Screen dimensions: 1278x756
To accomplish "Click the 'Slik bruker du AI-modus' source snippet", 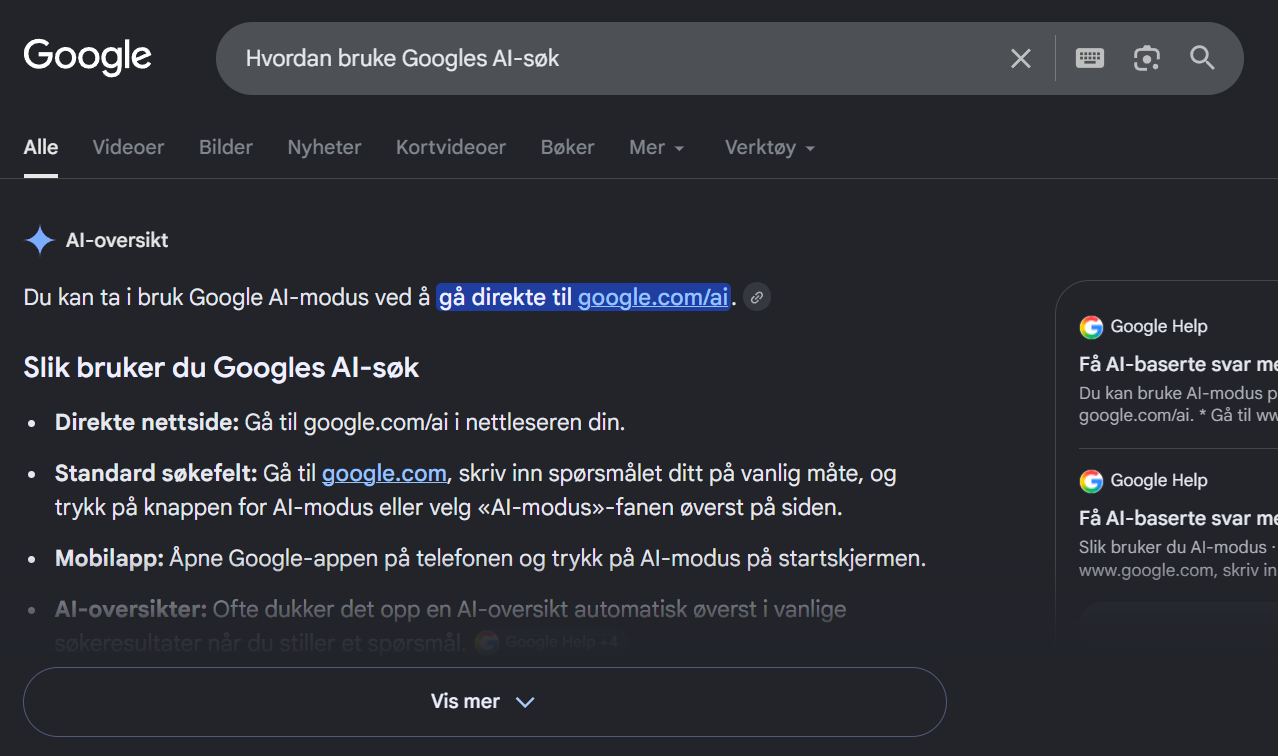I will click(x=1178, y=558).
